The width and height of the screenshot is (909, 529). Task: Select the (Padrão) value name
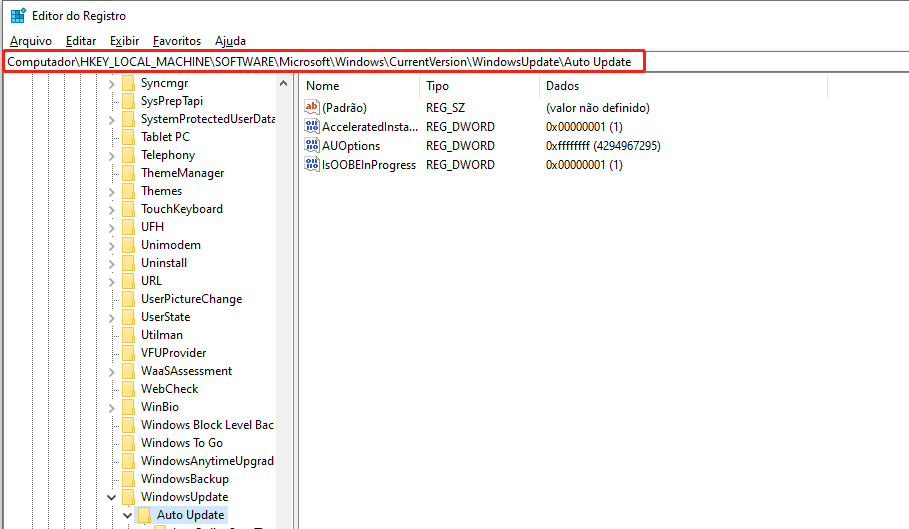(x=344, y=108)
